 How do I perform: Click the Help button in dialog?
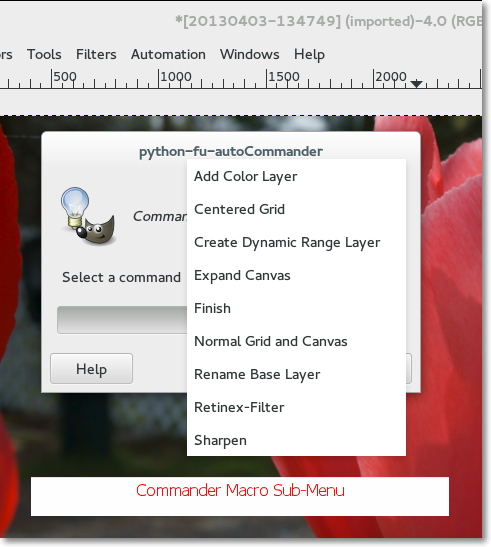tap(91, 369)
